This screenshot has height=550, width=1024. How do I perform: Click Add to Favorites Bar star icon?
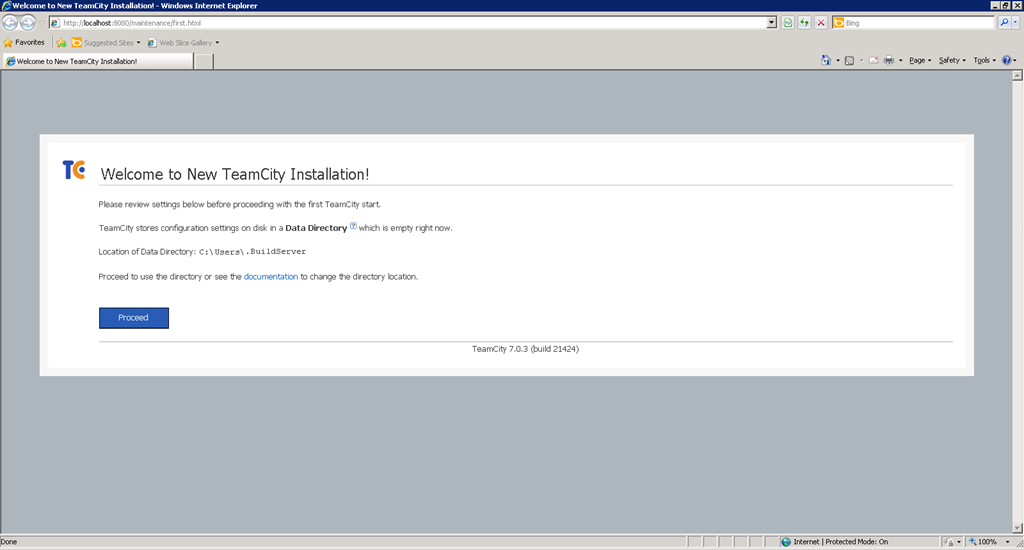pos(61,42)
